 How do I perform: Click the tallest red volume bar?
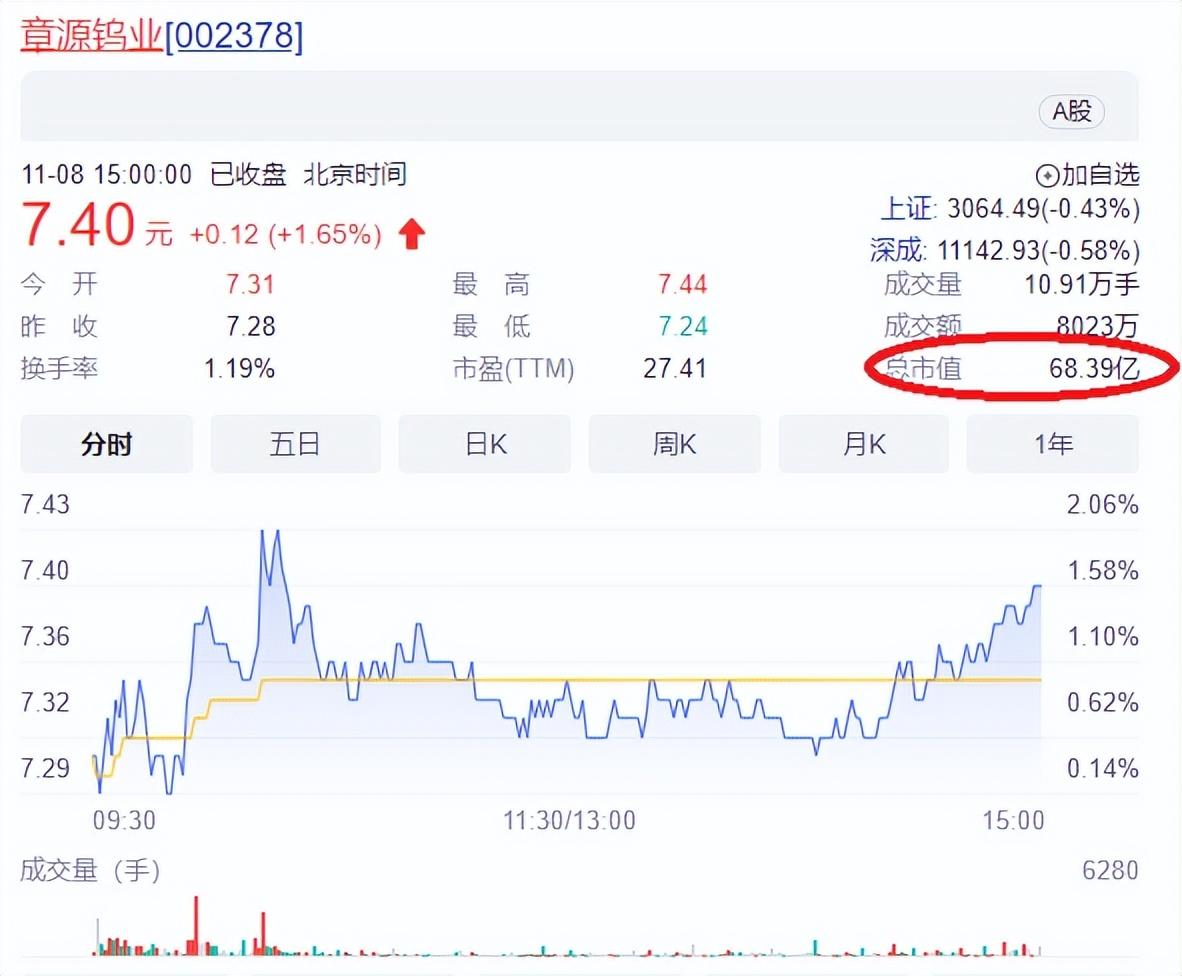pyautogui.click(x=196, y=926)
